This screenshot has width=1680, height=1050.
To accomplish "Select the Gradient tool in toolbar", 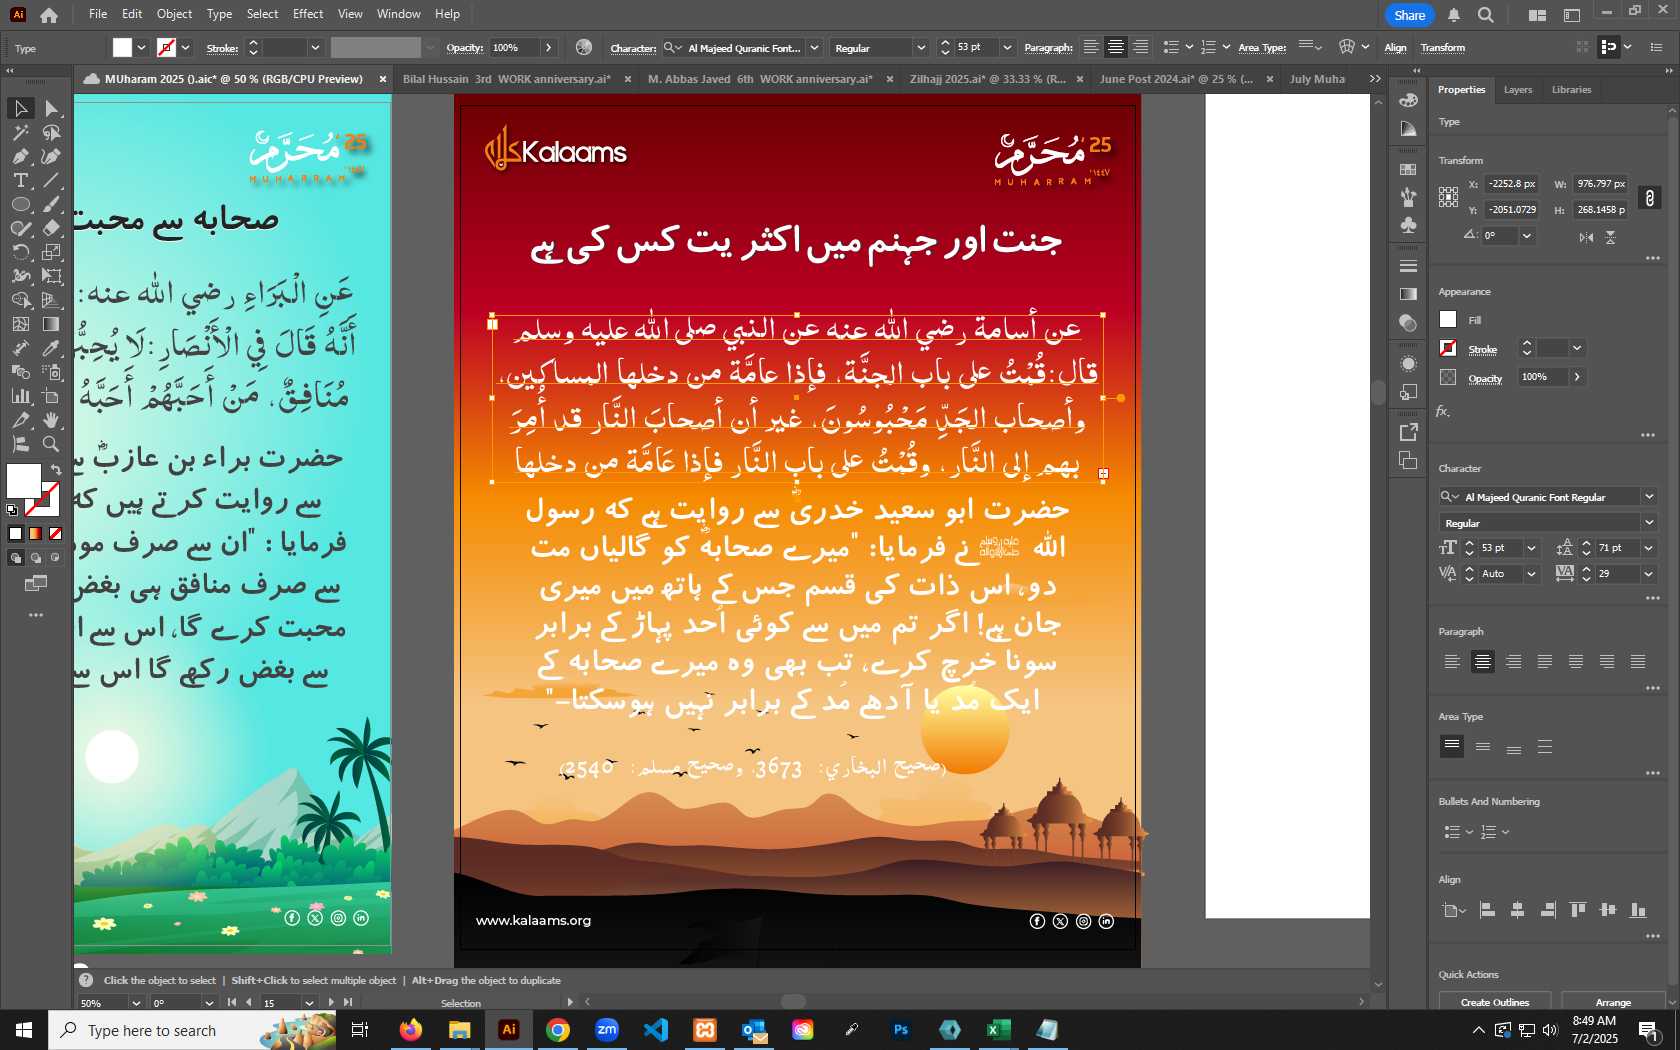I will 52,324.
